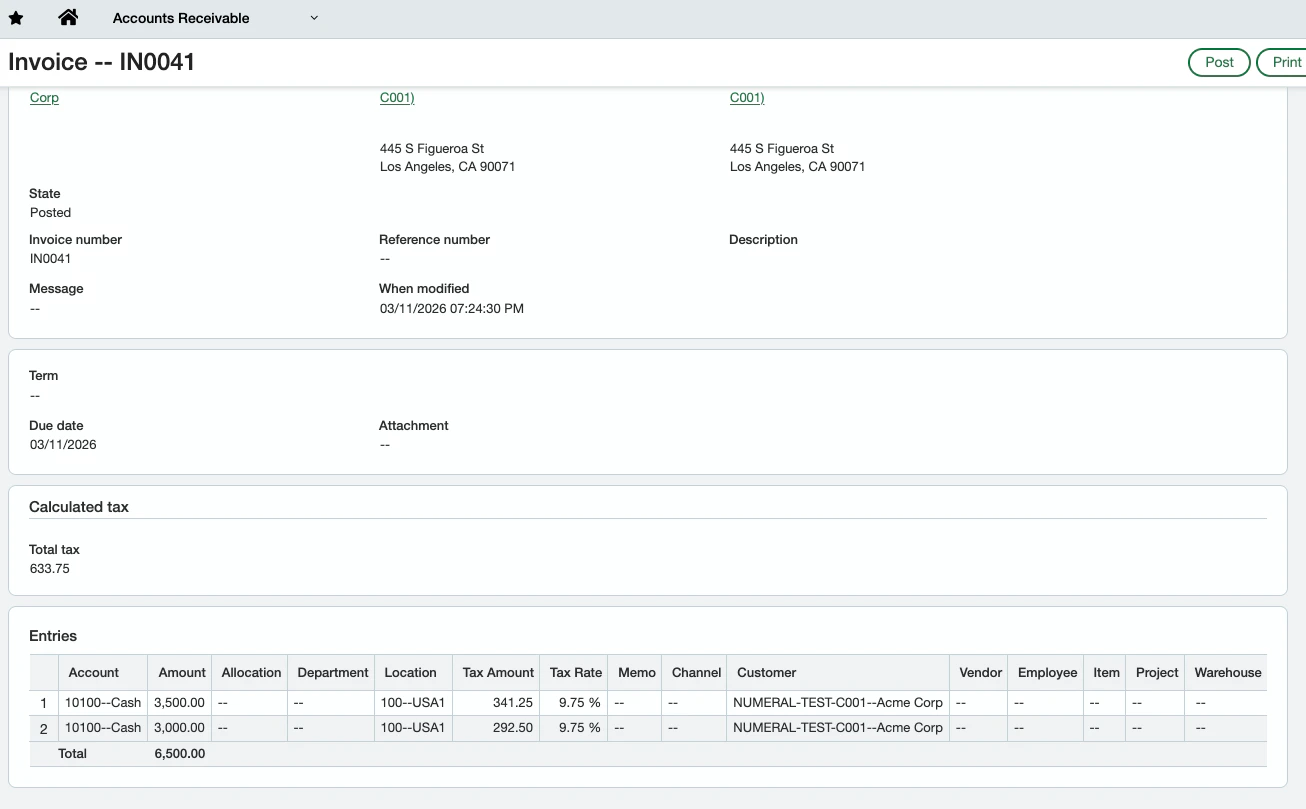Click the 9.75 % tax rate in row 1
Screen dimensions: 1306x809
[579, 703]
